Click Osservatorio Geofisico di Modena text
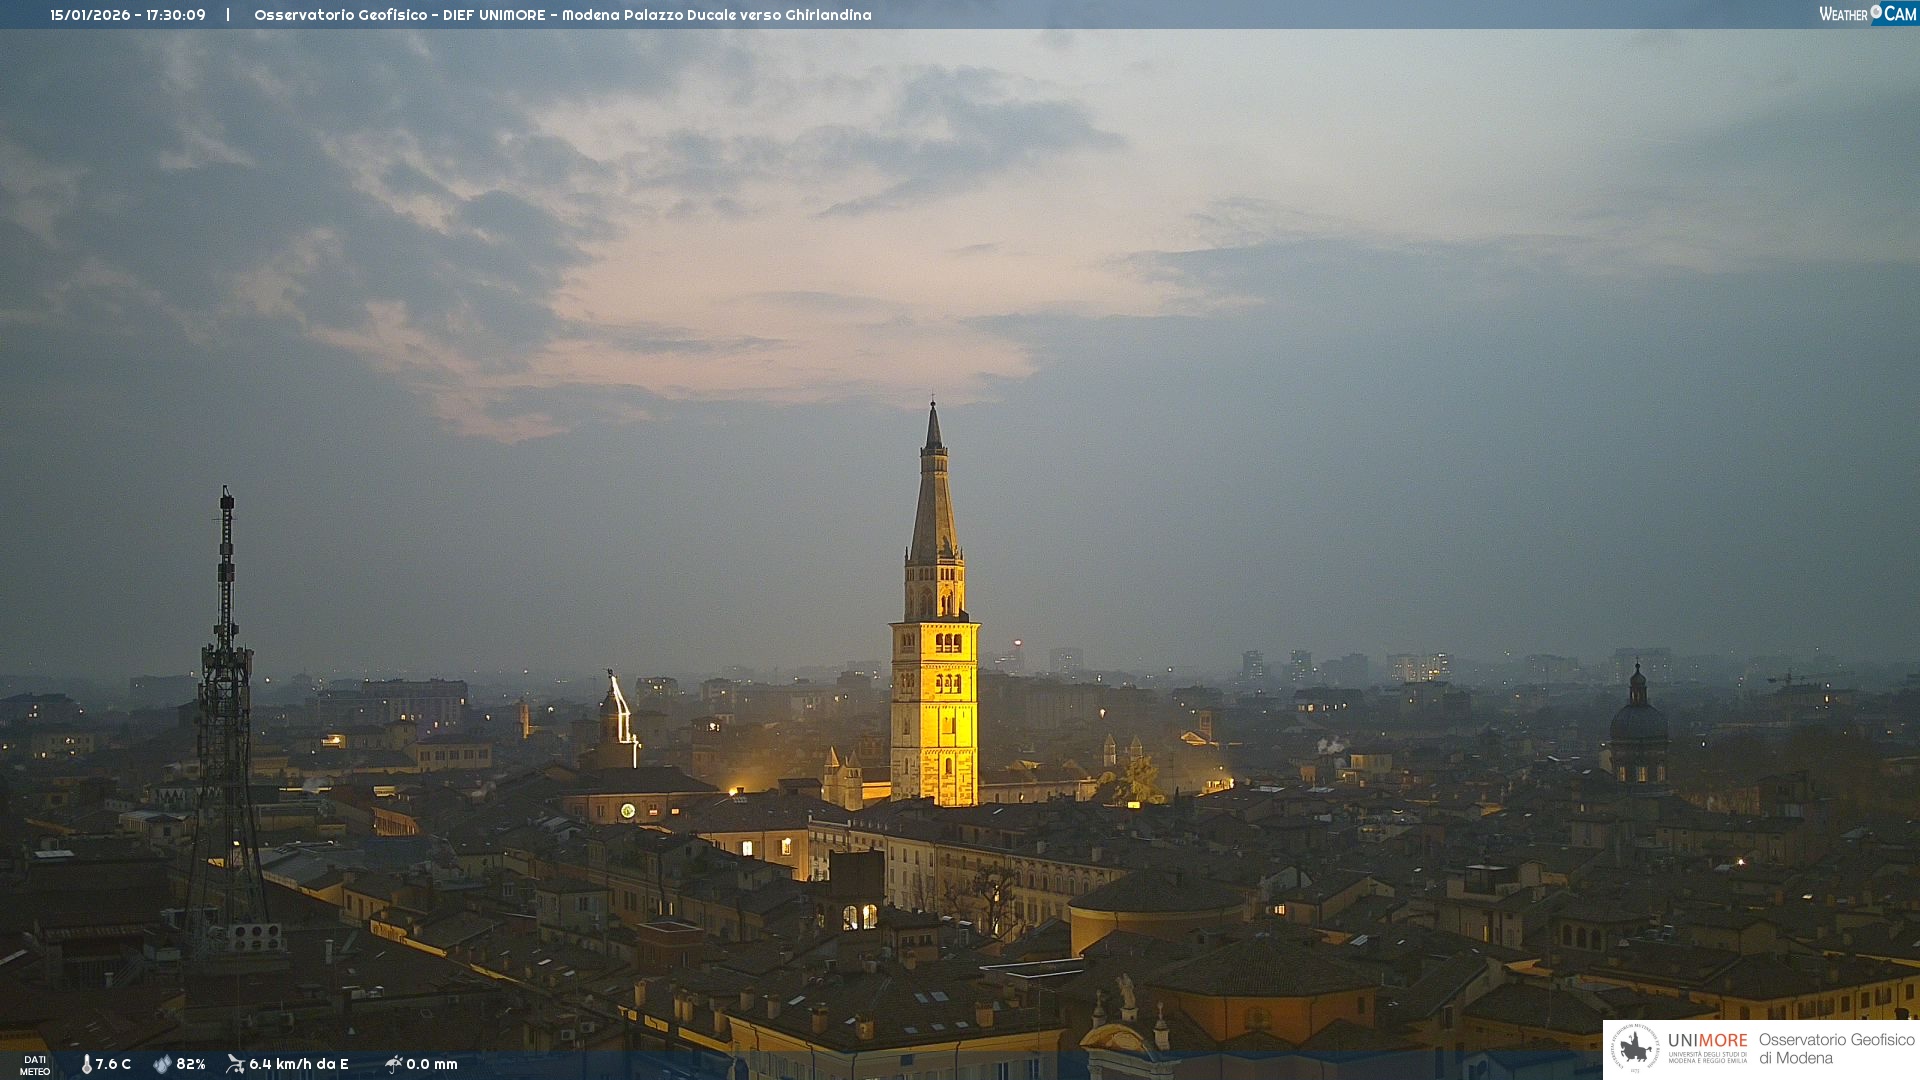 1836,1049
